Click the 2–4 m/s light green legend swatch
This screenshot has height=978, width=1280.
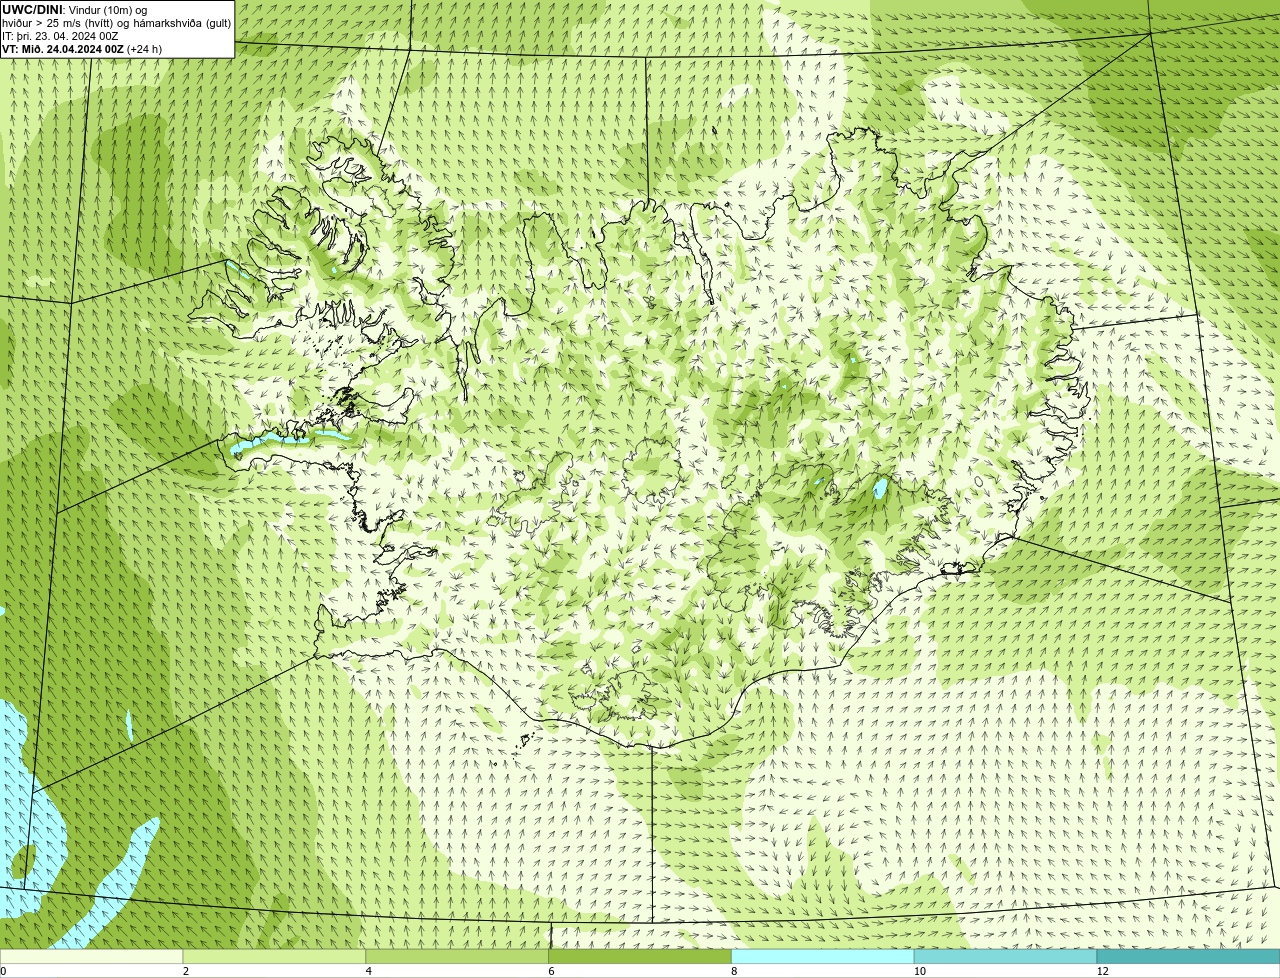pos(274,957)
